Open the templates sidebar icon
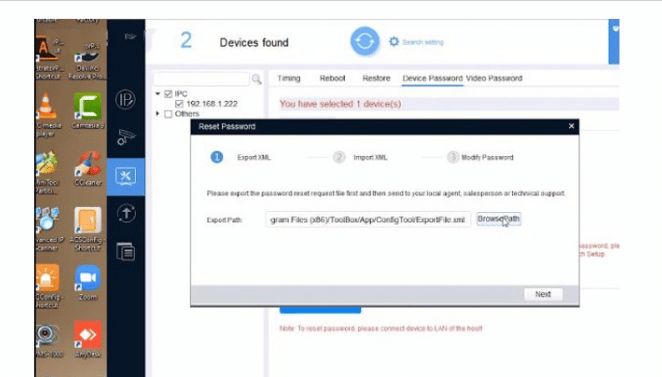This screenshot has height=377, width=662. coord(126,252)
